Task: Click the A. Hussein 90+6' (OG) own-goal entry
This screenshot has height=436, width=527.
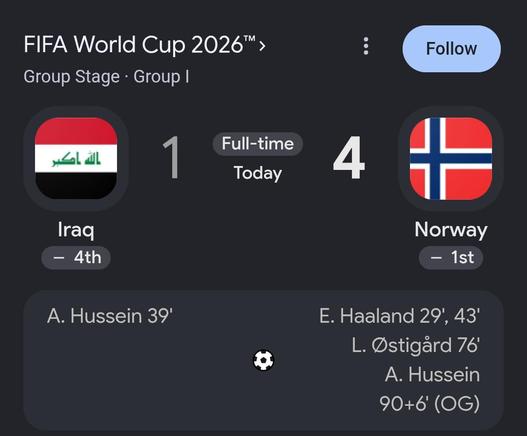Action: tap(430, 389)
